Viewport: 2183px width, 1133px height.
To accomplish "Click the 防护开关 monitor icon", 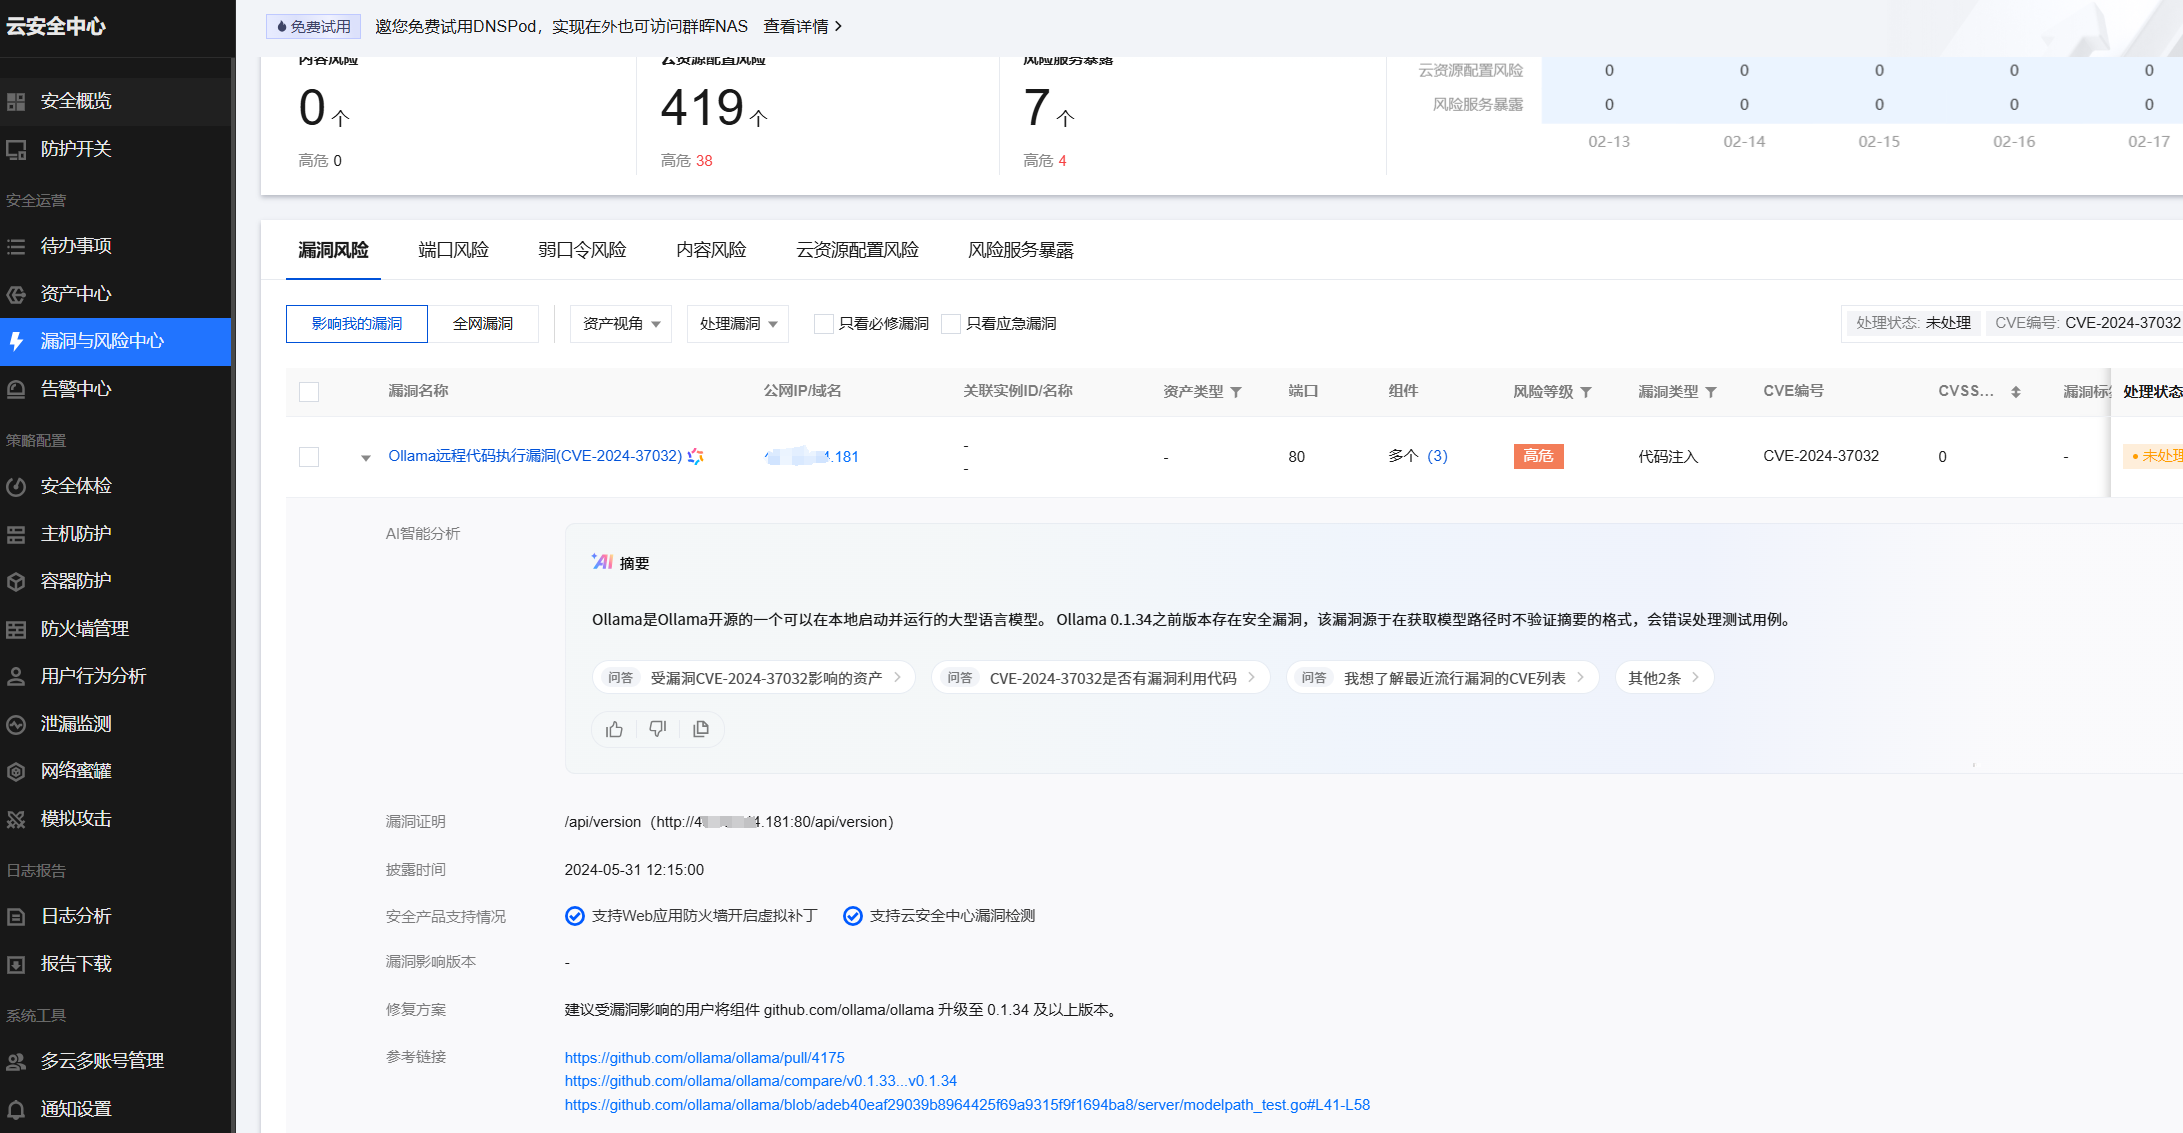I will [16, 150].
